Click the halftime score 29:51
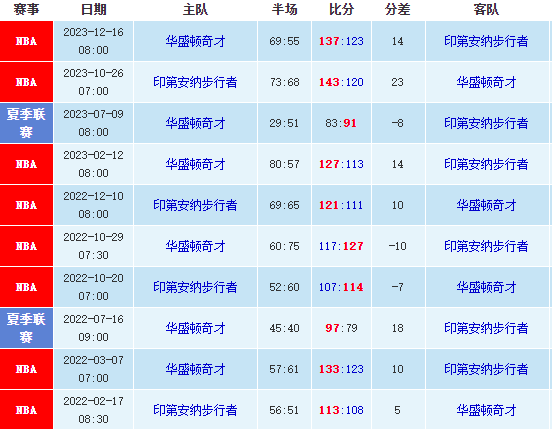The height and width of the screenshot is (429, 552). [x=284, y=123]
